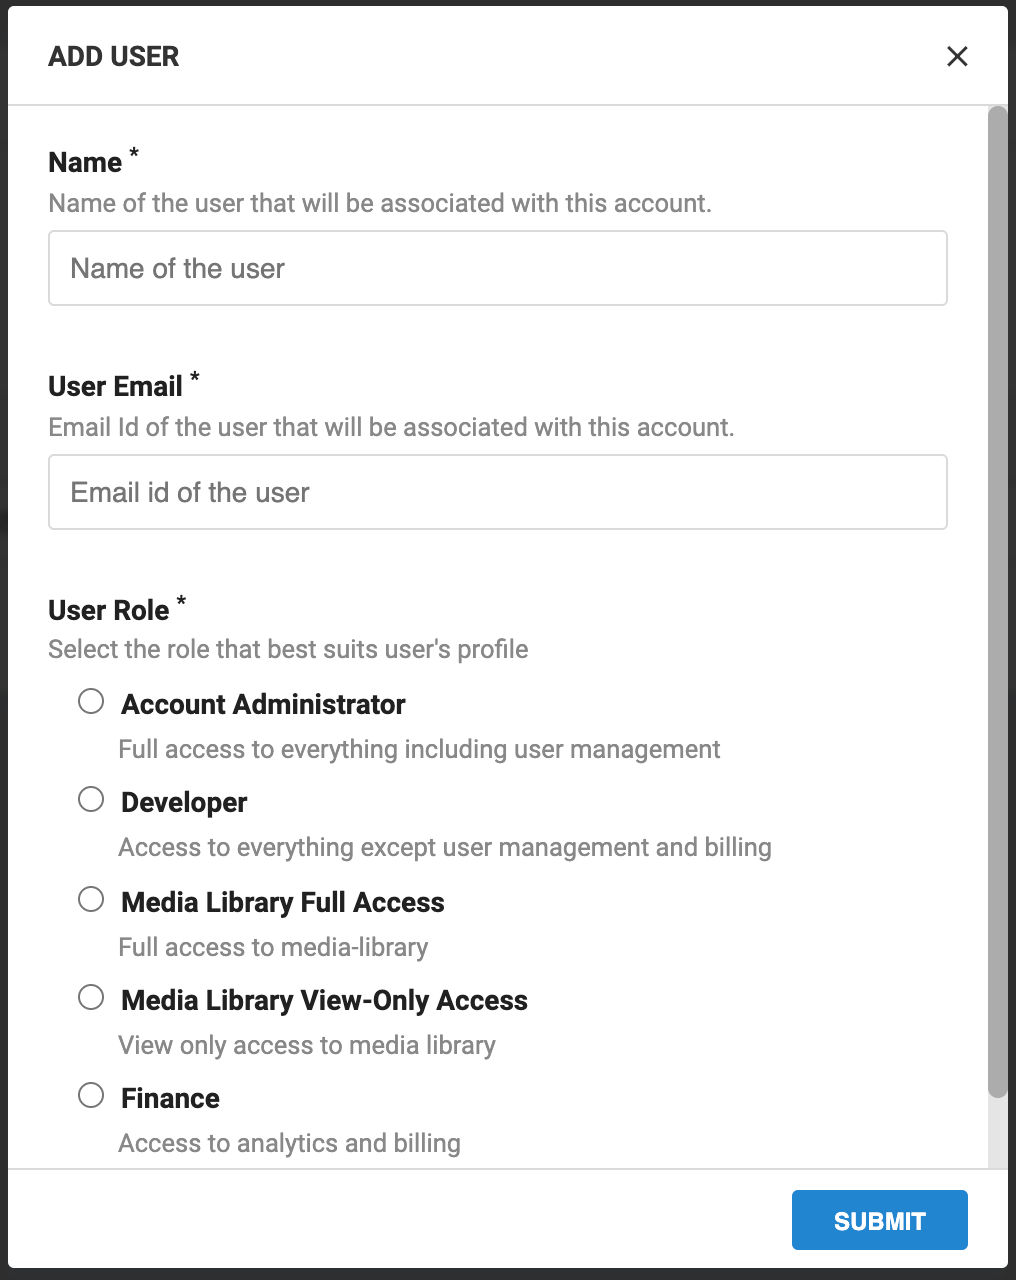The image size is (1016, 1280).
Task: Click the User Email label
Action: 116,386
